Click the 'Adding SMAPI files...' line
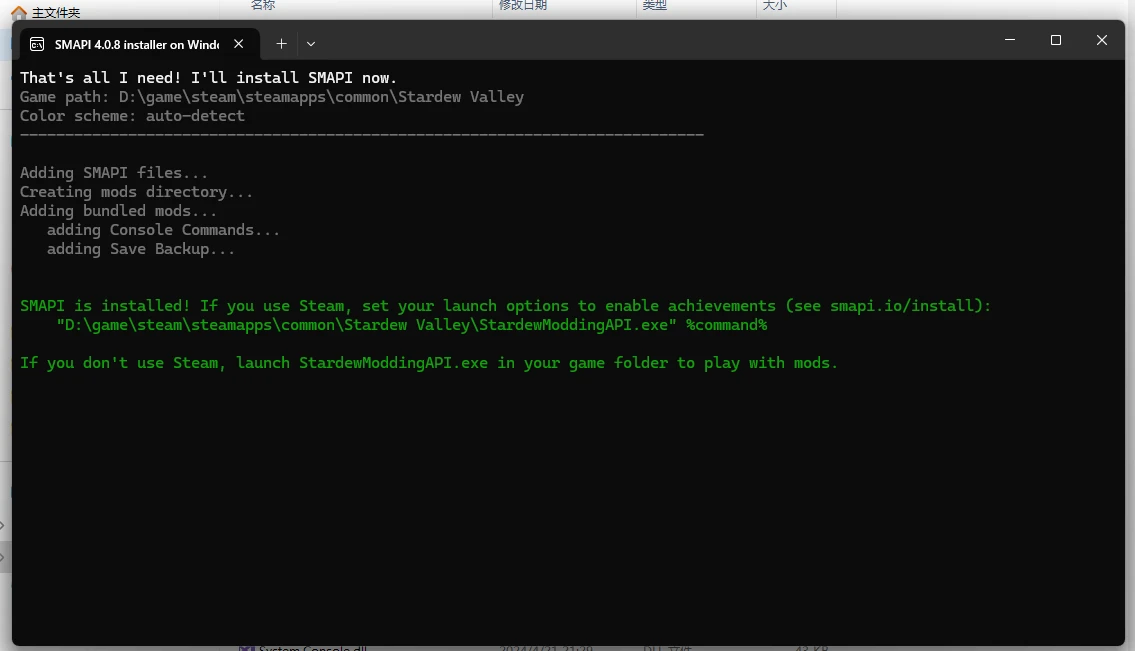Screen dimensions: 1135x651 [114, 172]
